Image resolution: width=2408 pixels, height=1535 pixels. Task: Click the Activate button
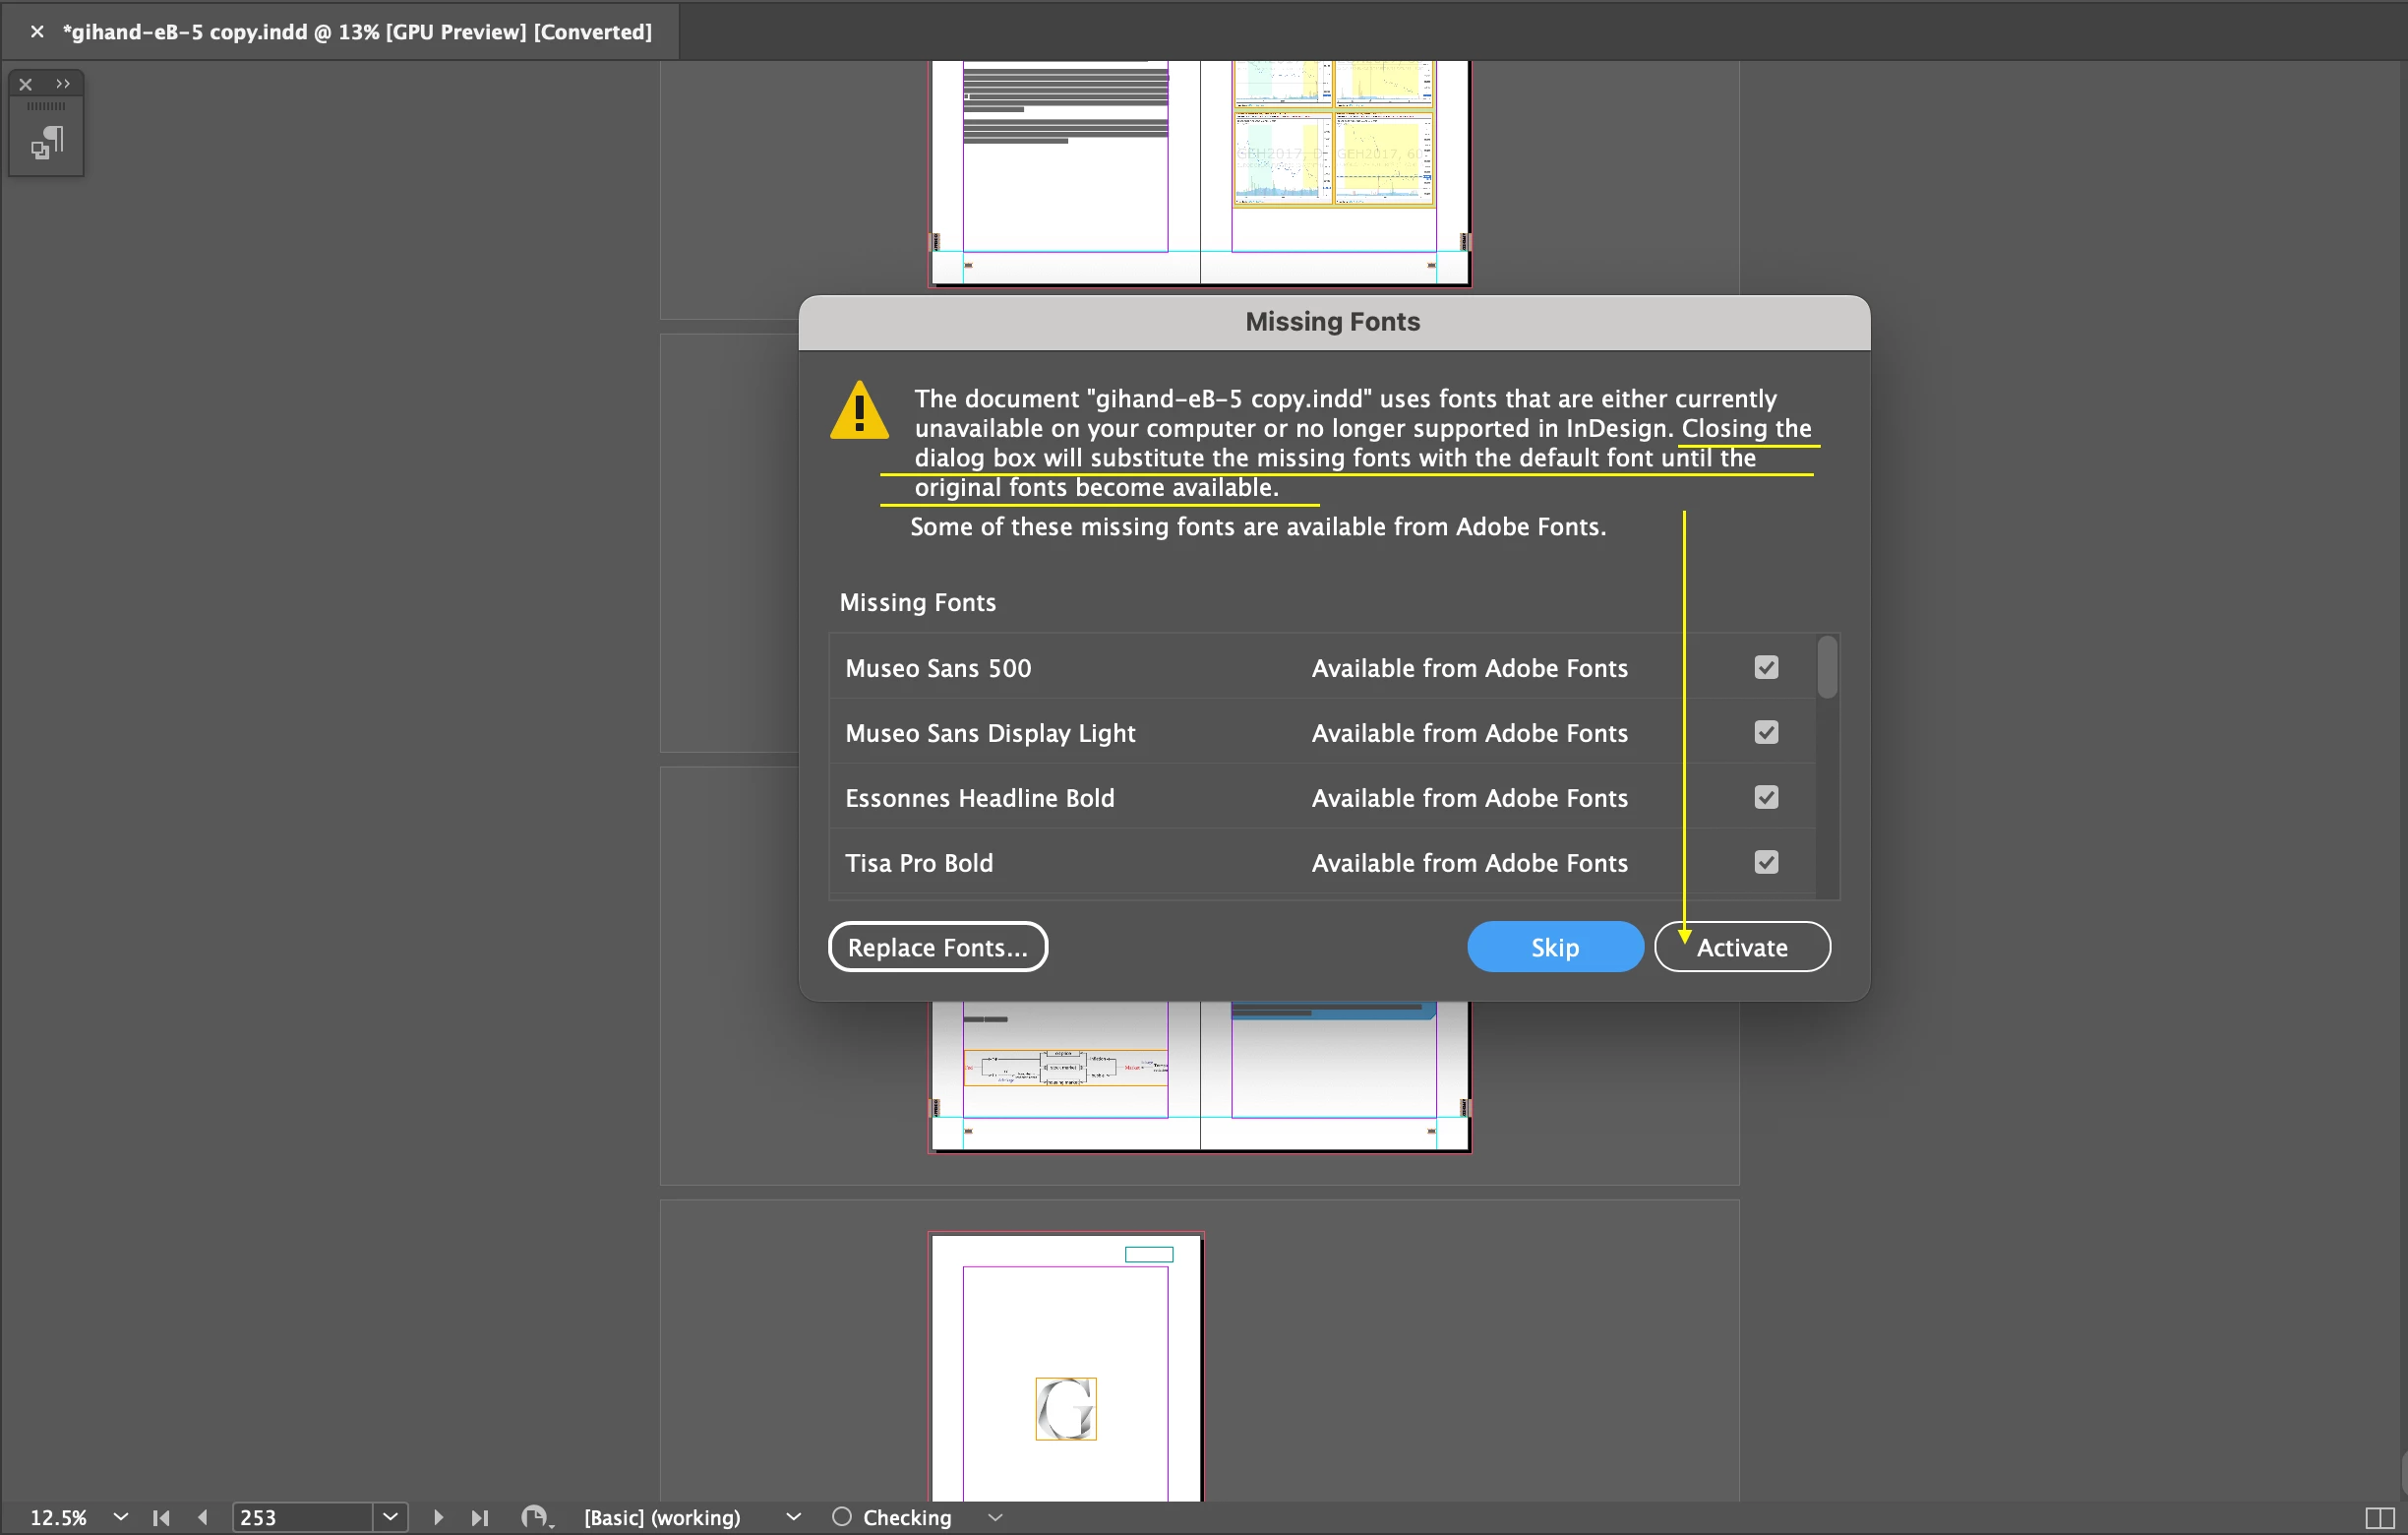(1742, 947)
